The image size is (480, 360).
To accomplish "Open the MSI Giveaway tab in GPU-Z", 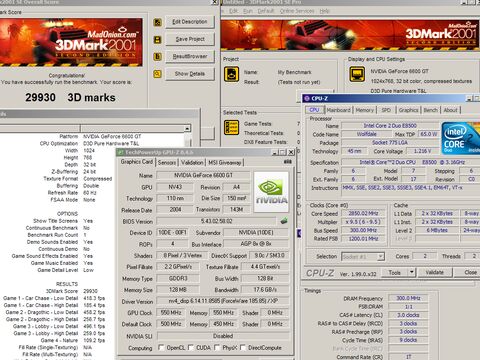I will [225, 162].
